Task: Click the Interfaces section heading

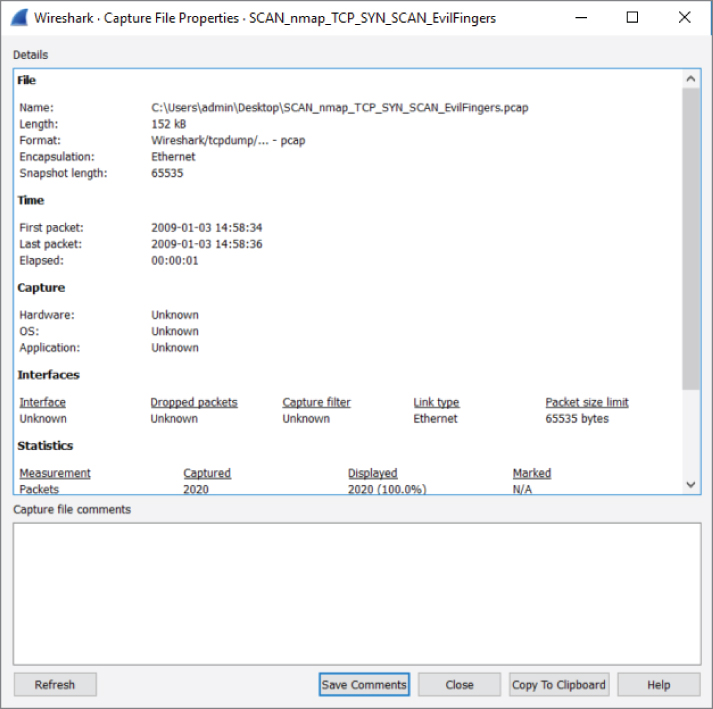Action: click(49, 375)
